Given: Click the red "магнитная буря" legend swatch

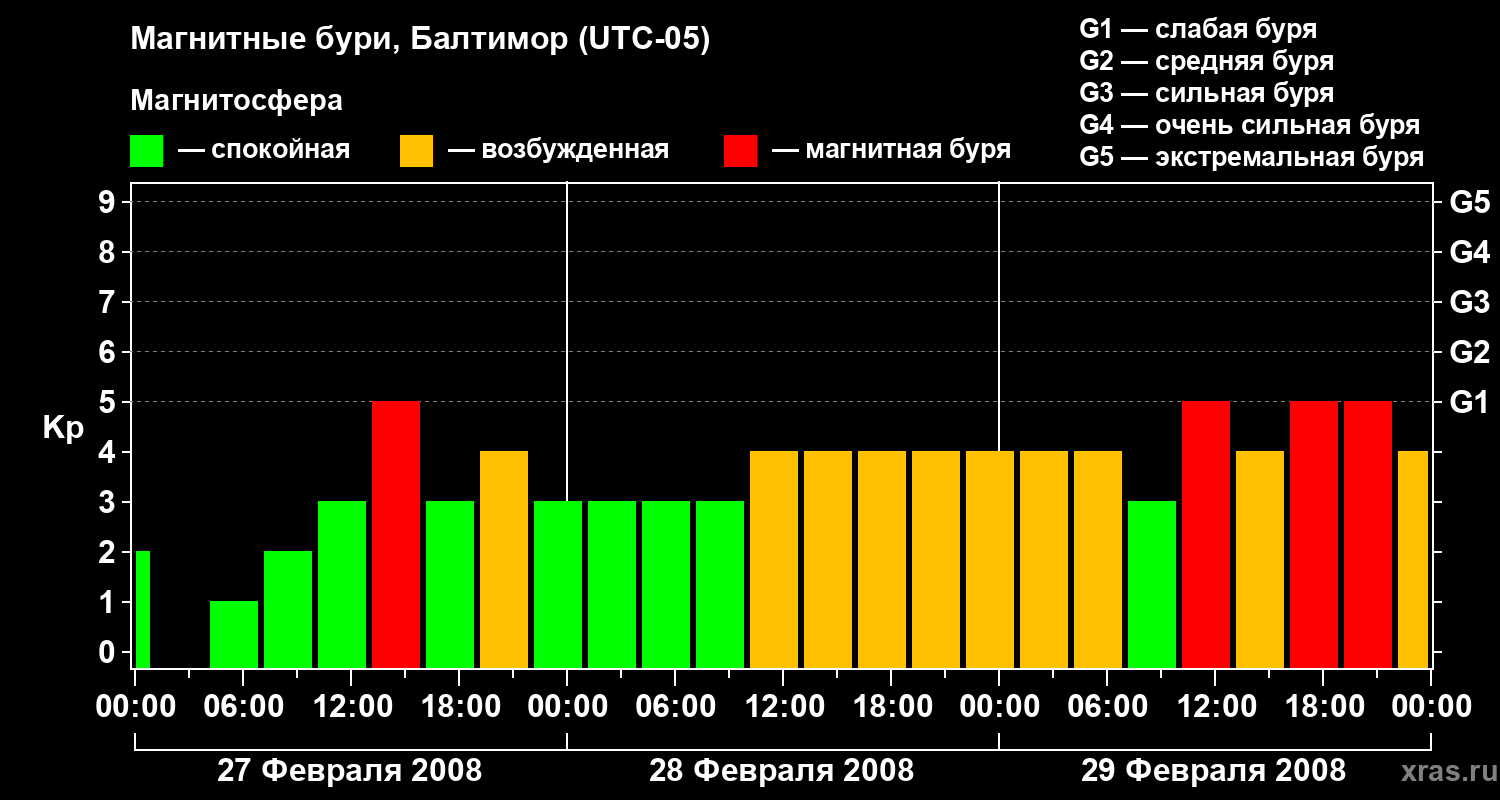Looking at the screenshot, I should (x=740, y=151).
